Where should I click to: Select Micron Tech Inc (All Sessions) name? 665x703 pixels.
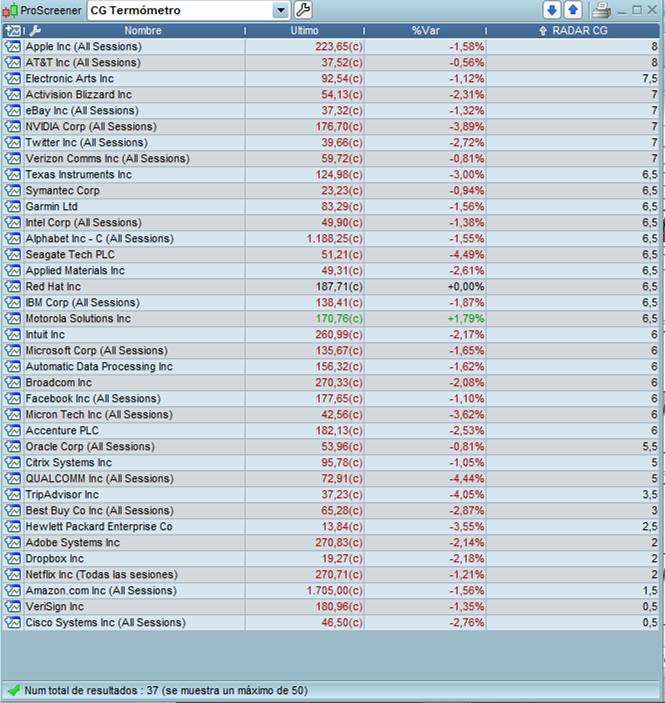(99, 415)
